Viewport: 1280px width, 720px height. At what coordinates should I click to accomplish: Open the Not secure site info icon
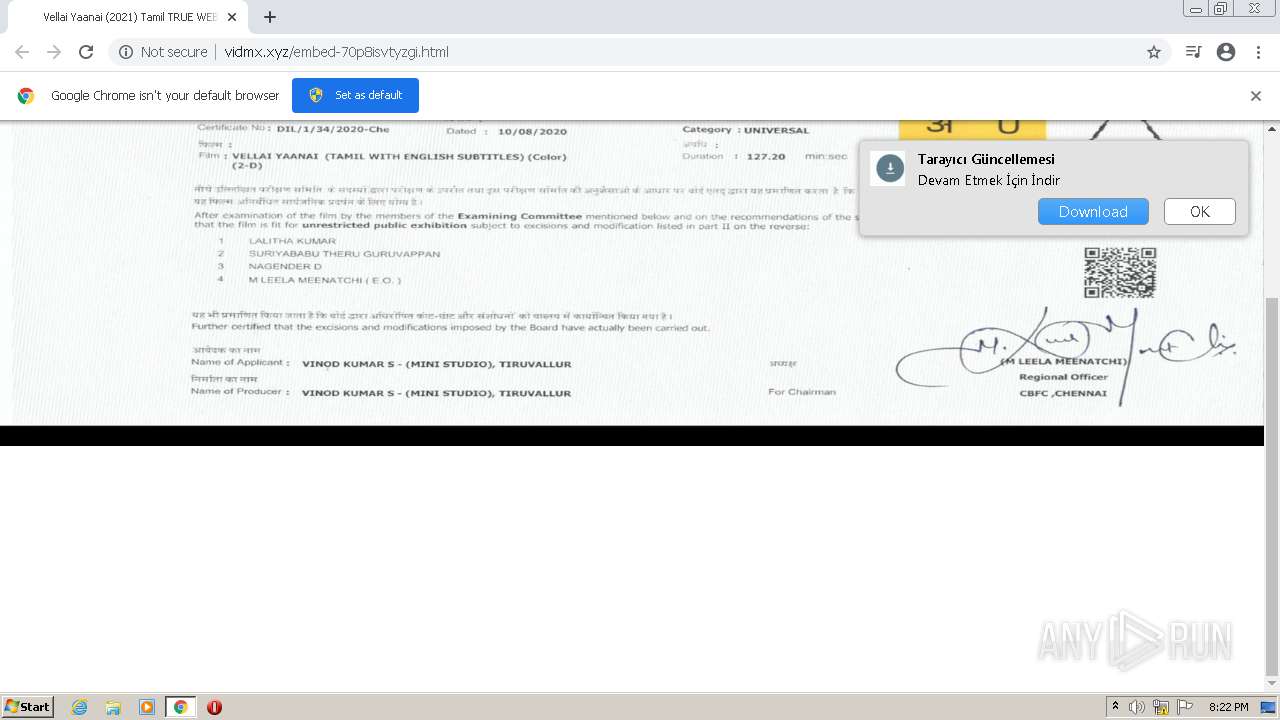point(126,52)
